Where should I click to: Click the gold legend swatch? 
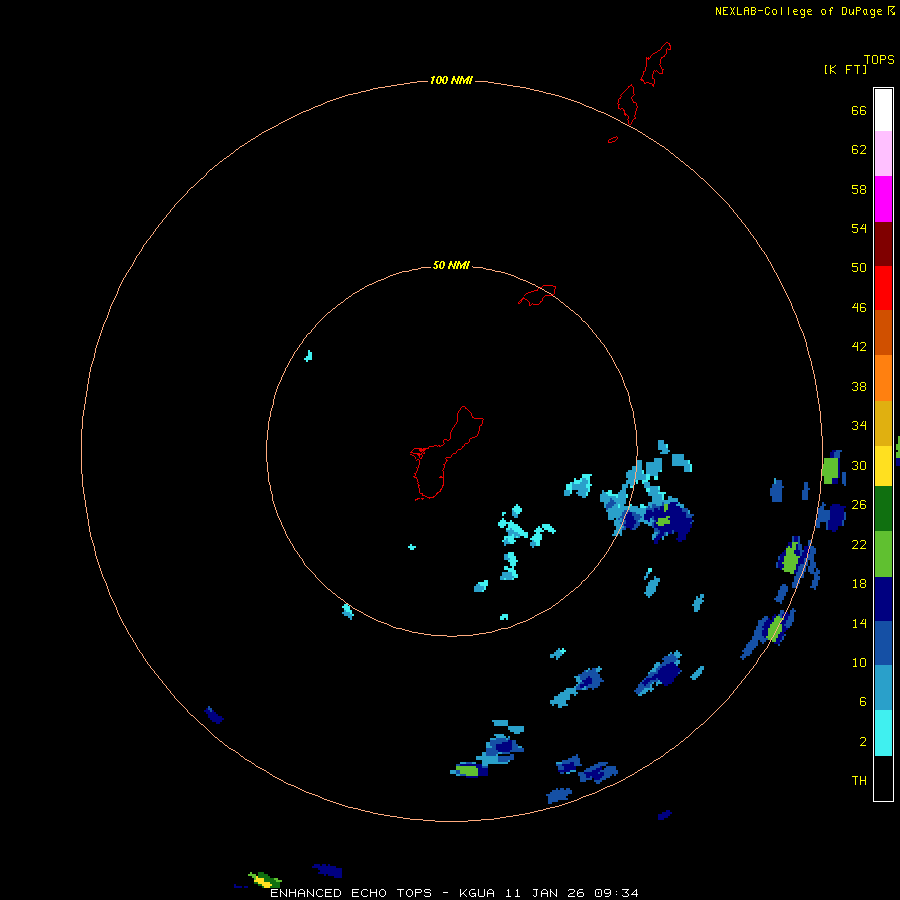pyautogui.click(x=883, y=423)
